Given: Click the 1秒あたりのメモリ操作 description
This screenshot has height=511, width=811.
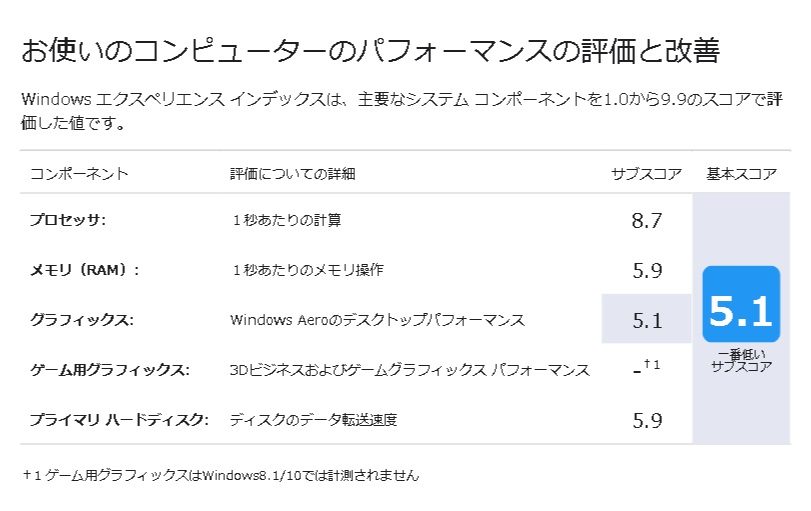Looking at the screenshot, I should pyautogui.click(x=307, y=270).
